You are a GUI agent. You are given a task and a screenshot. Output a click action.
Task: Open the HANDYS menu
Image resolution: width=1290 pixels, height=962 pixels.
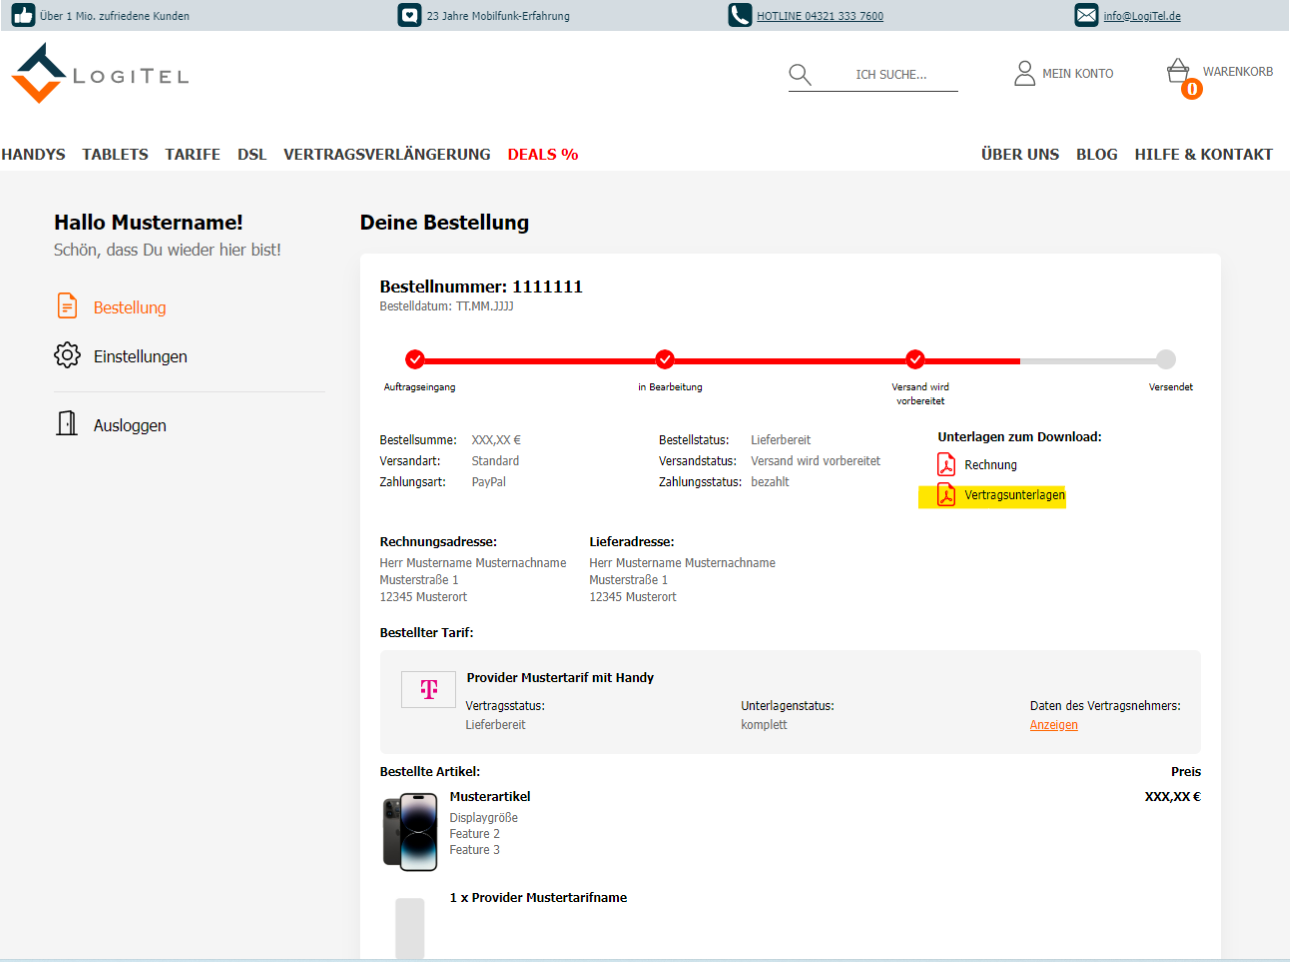coord(33,154)
